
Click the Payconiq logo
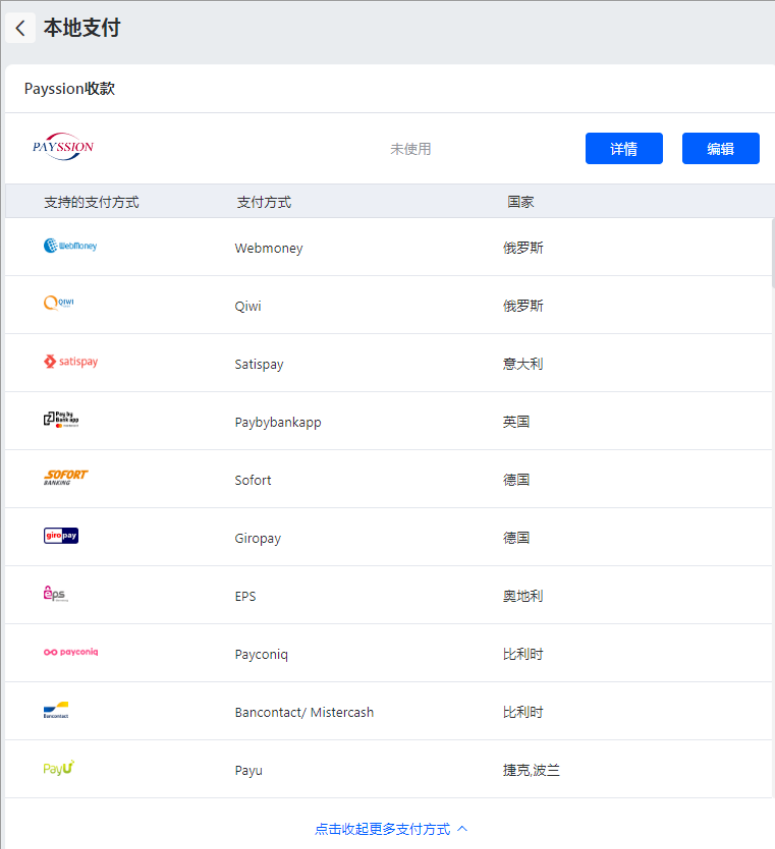pos(70,651)
